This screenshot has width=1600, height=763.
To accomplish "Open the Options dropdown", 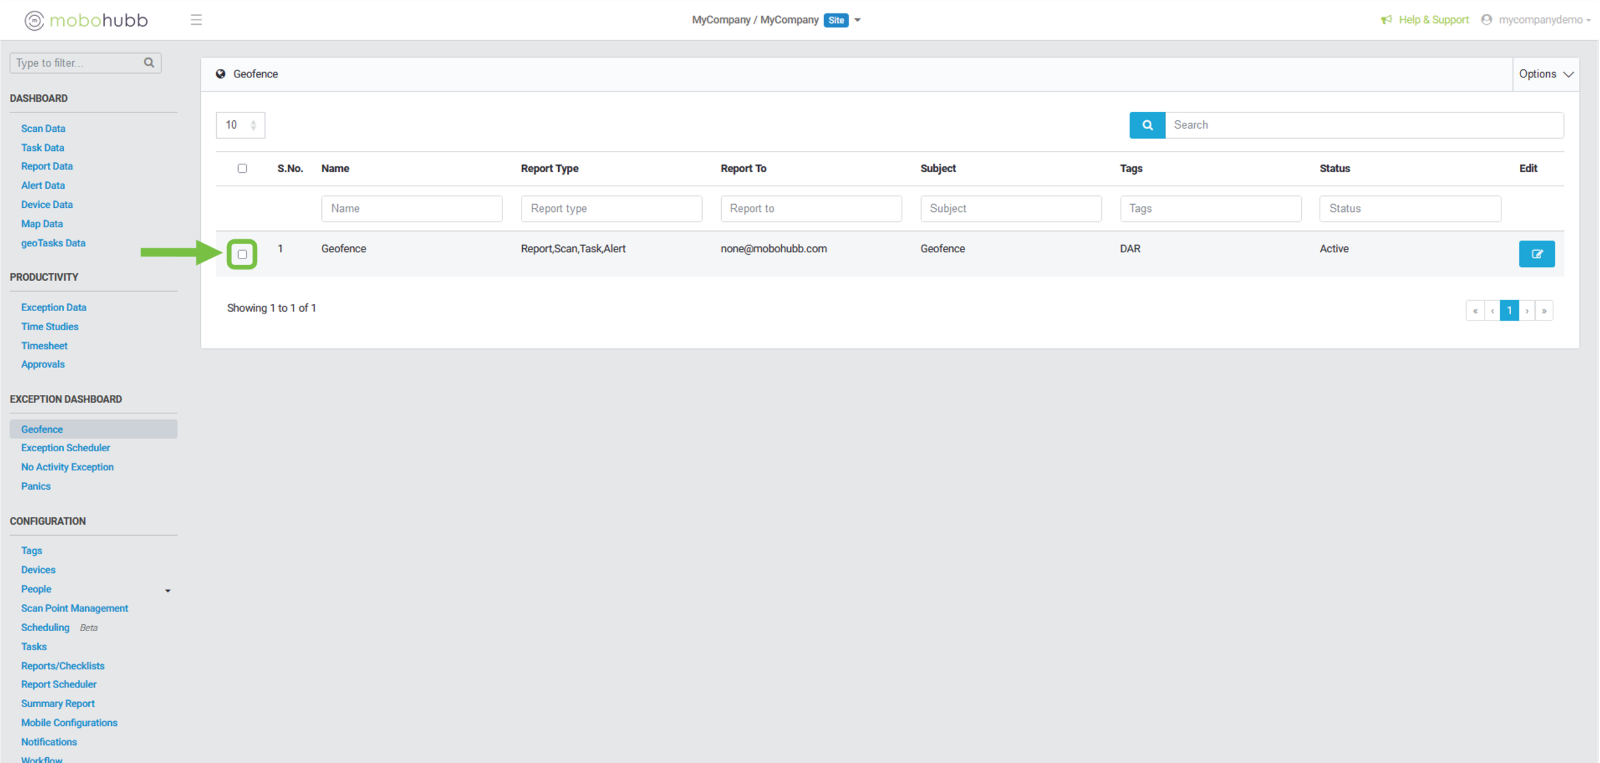I will click(1545, 74).
